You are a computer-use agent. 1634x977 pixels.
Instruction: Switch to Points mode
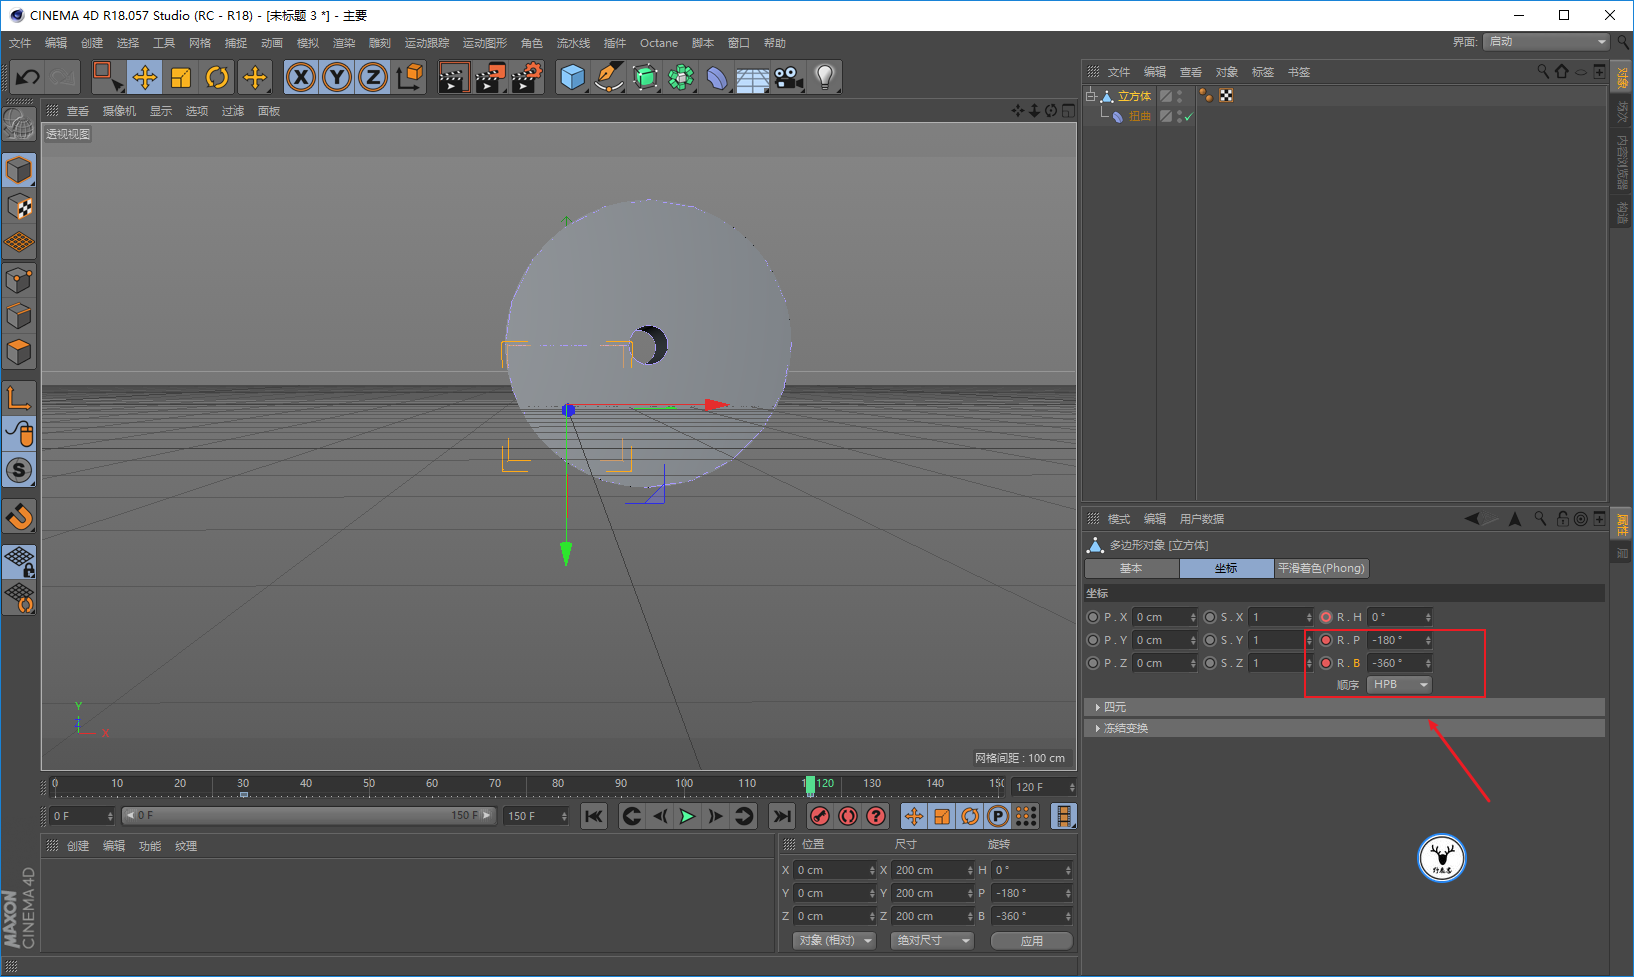pos(19,280)
